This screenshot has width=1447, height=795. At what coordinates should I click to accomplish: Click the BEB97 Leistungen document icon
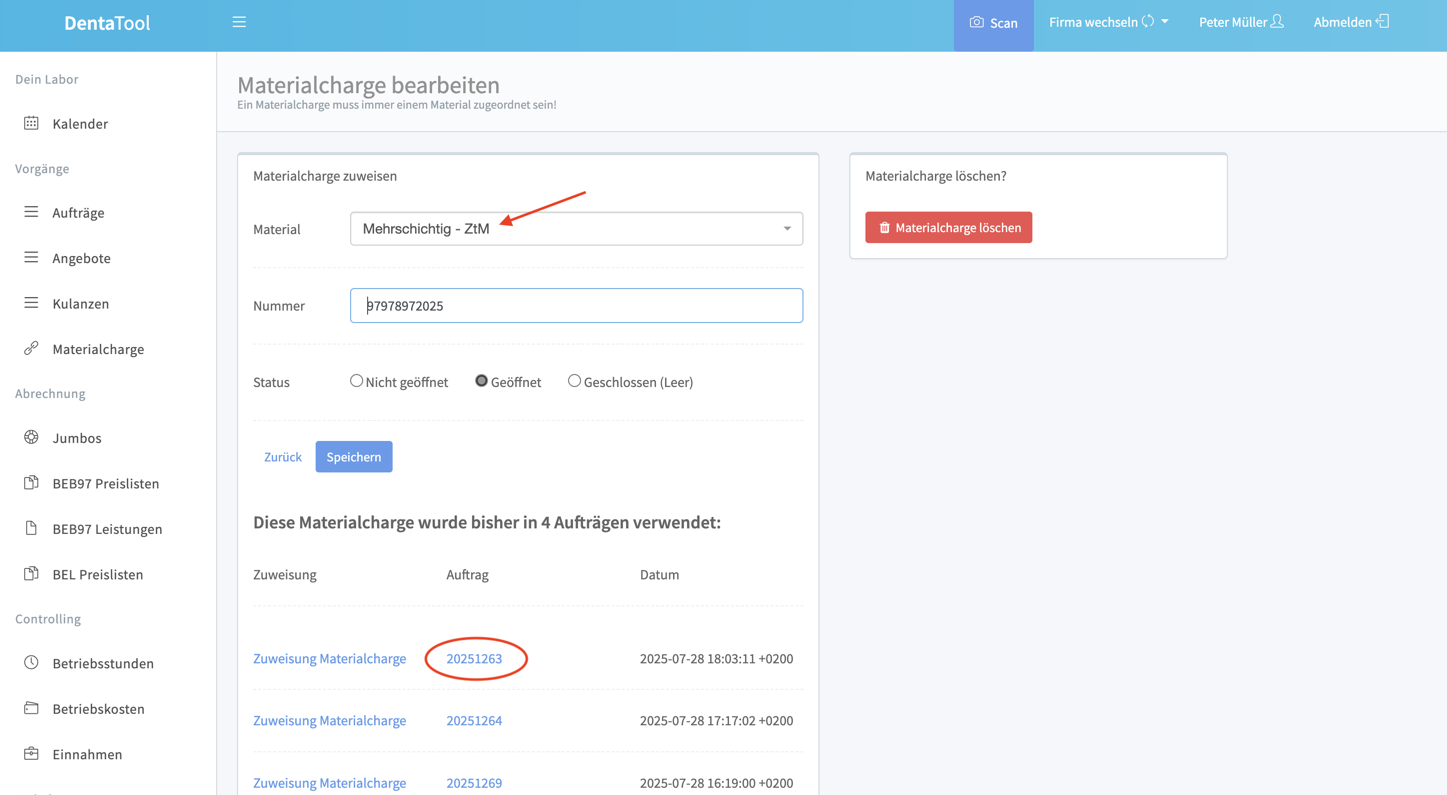point(31,528)
